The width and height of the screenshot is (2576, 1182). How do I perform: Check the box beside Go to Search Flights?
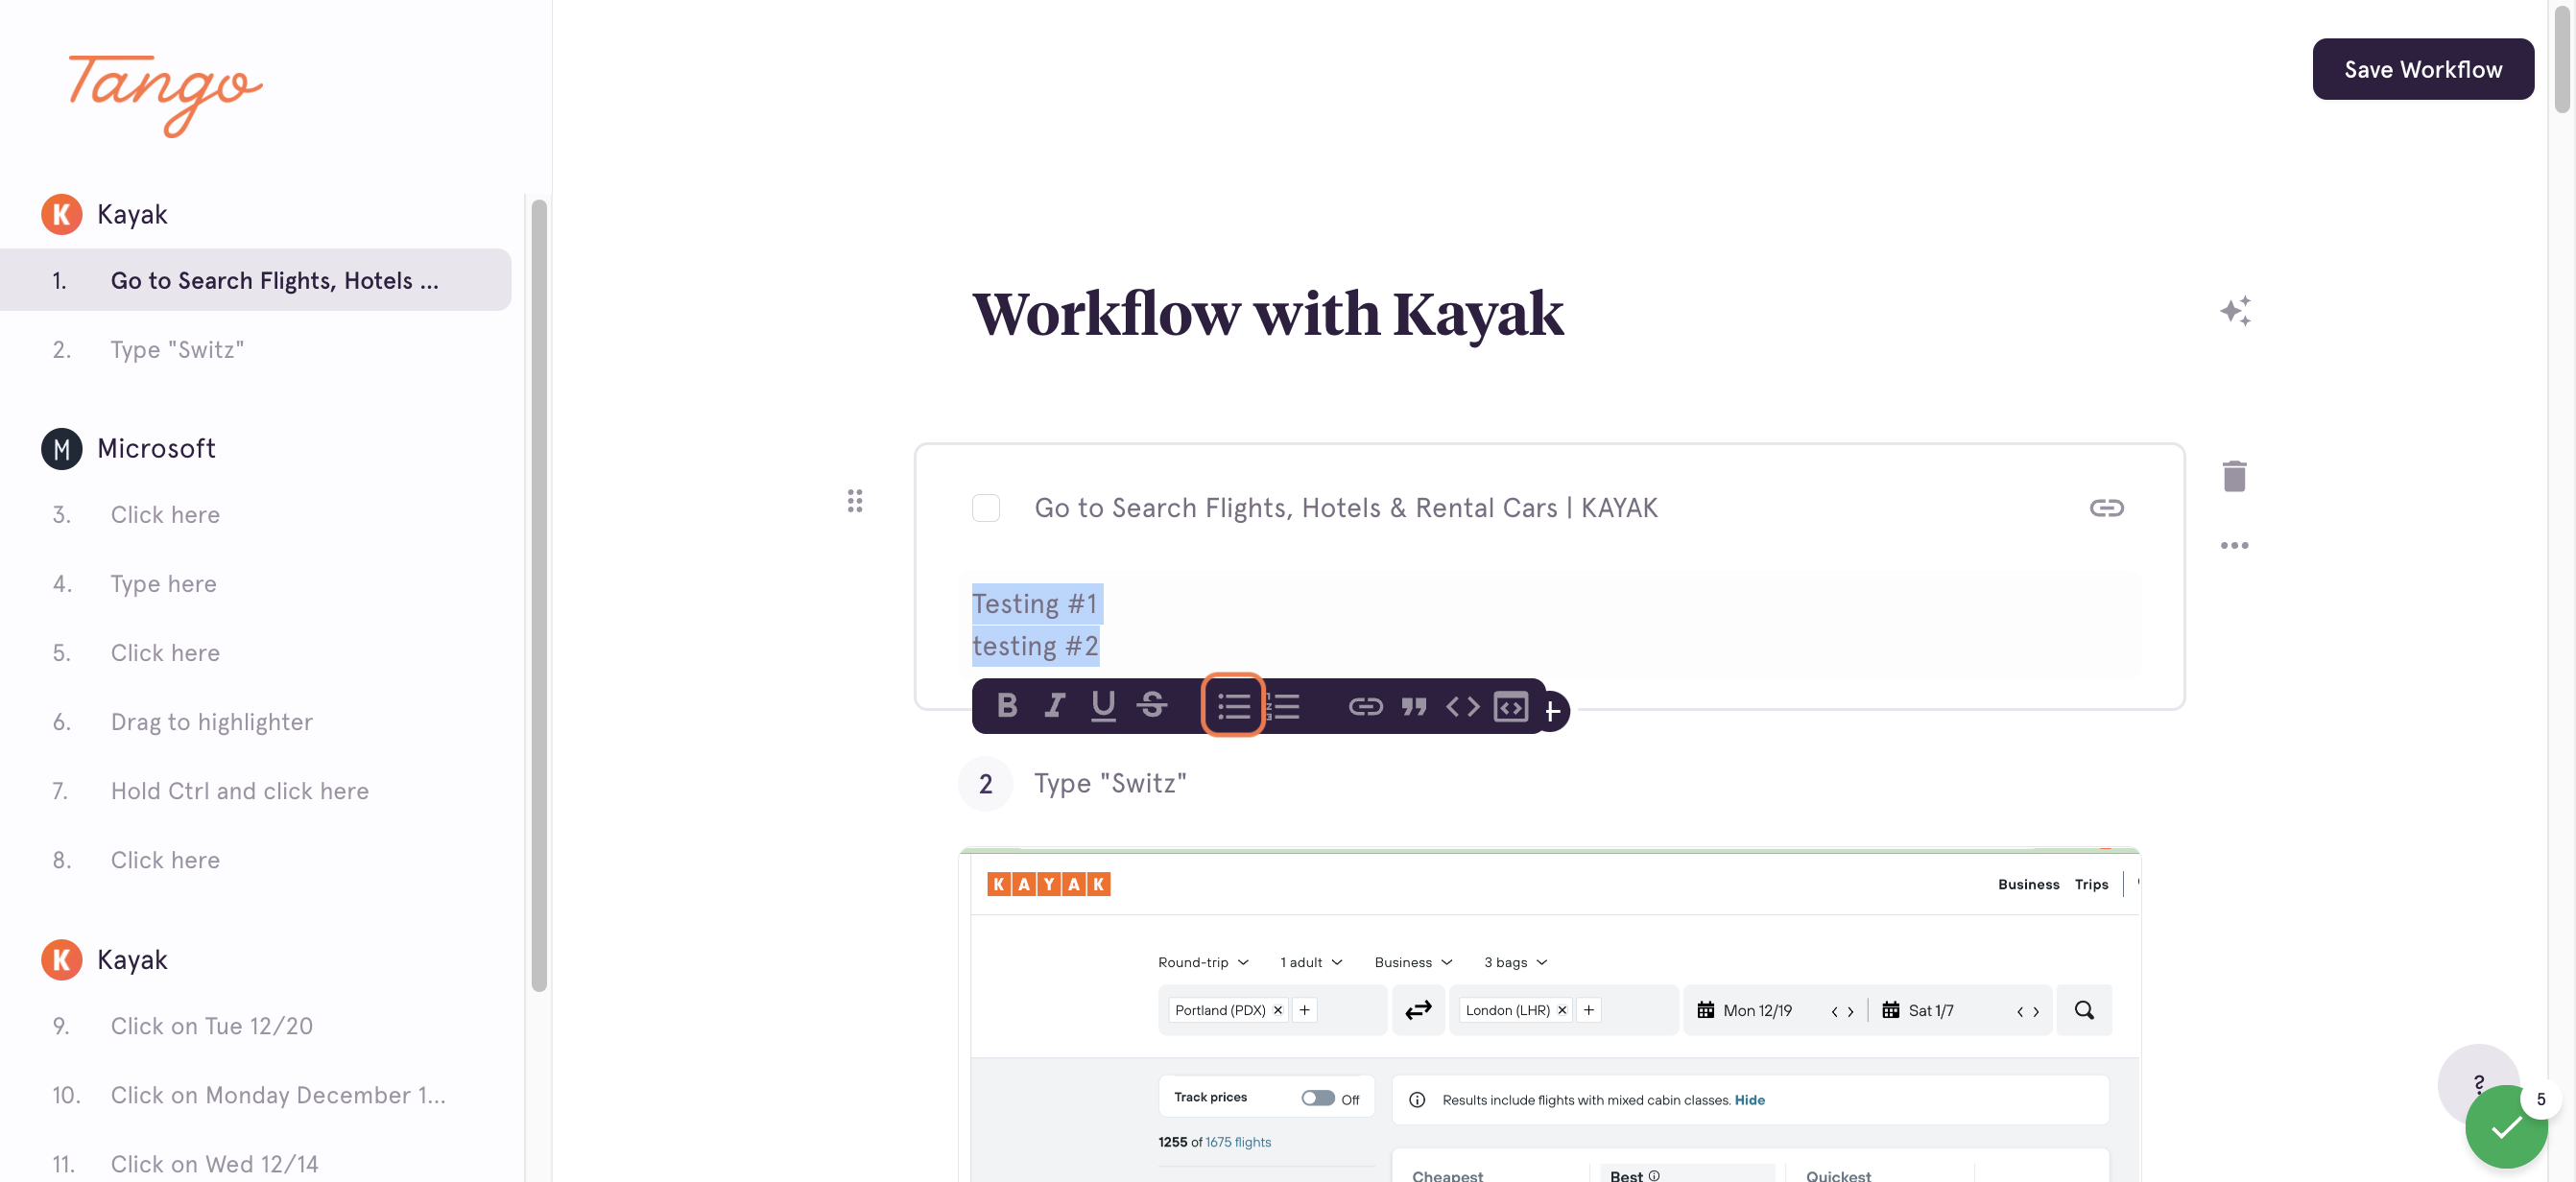(x=986, y=508)
